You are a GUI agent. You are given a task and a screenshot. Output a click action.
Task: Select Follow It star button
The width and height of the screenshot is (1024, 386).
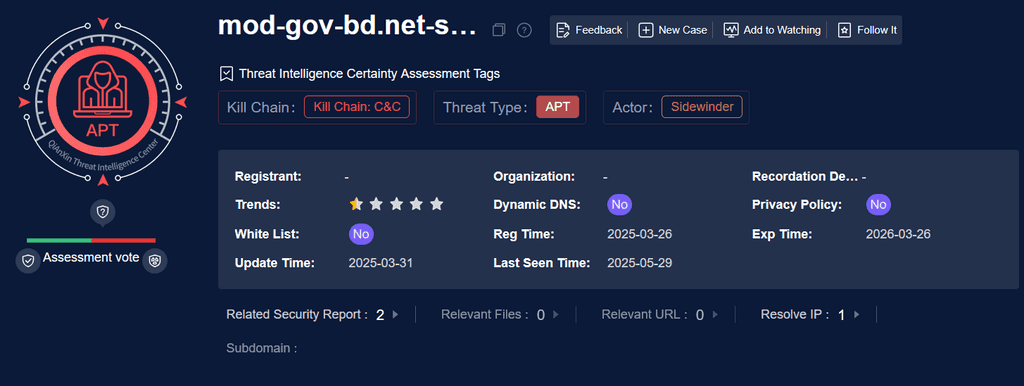coord(867,30)
